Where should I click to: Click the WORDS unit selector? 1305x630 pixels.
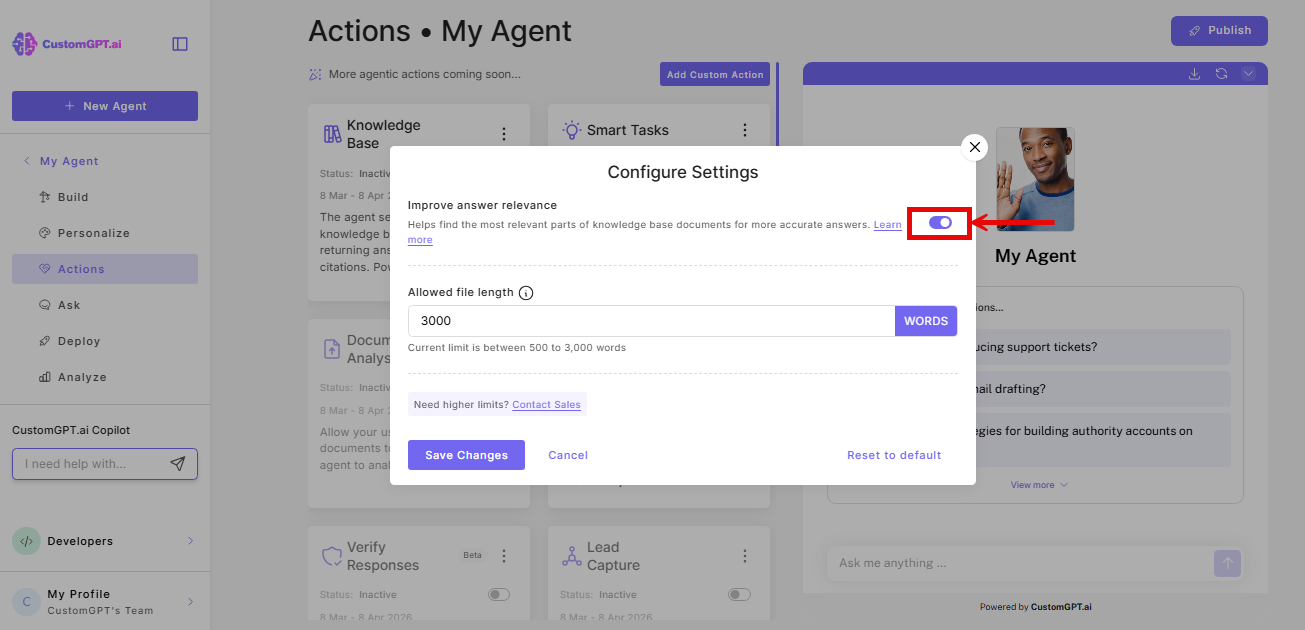[925, 320]
